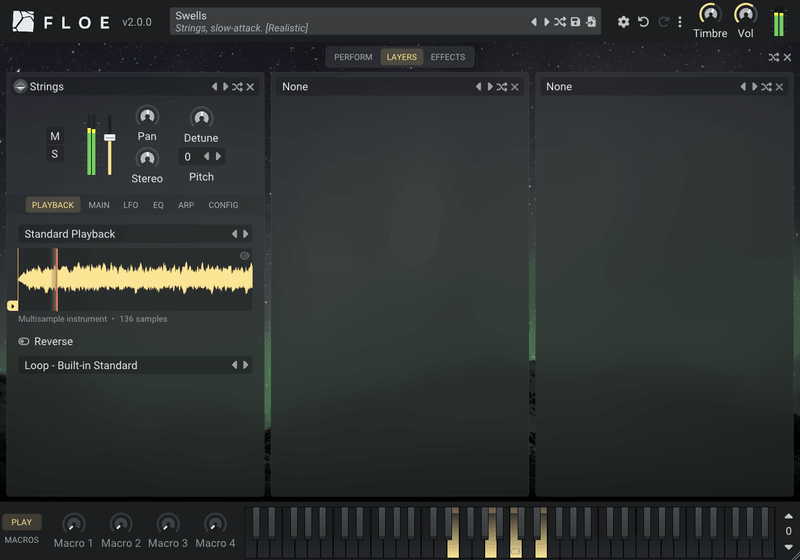
Task: Toggle waveform eye visibility icon
Action: (x=244, y=256)
